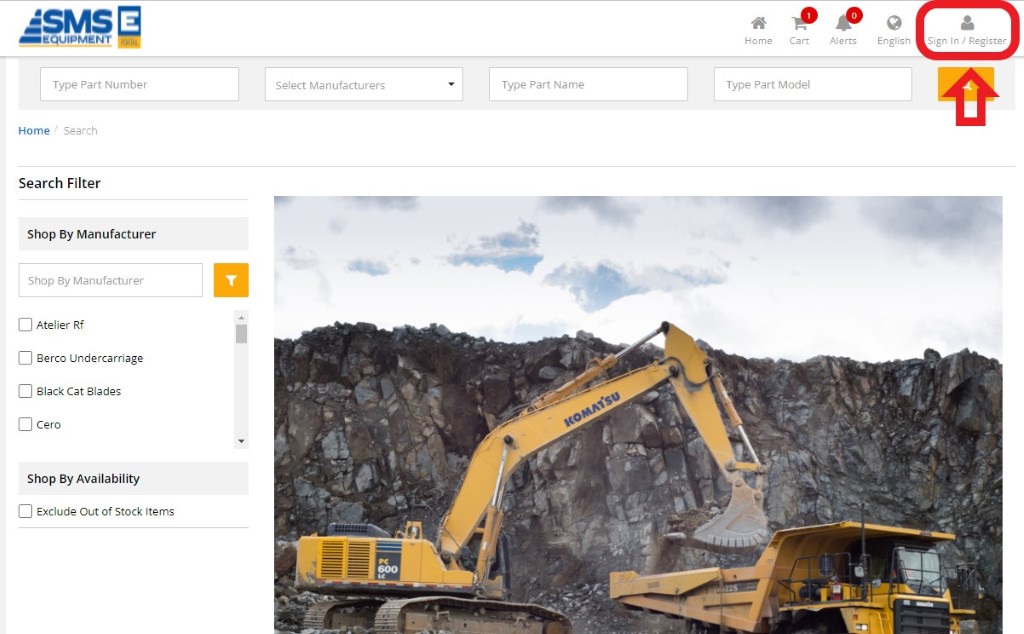
Task: Tick the Black Cat Blades checkbox
Action: click(25, 391)
